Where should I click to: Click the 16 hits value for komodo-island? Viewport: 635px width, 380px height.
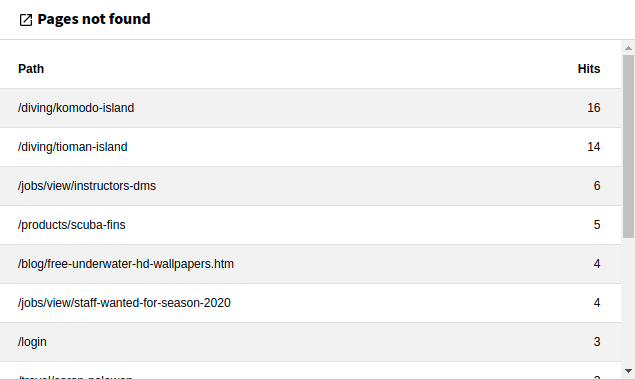point(594,108)
